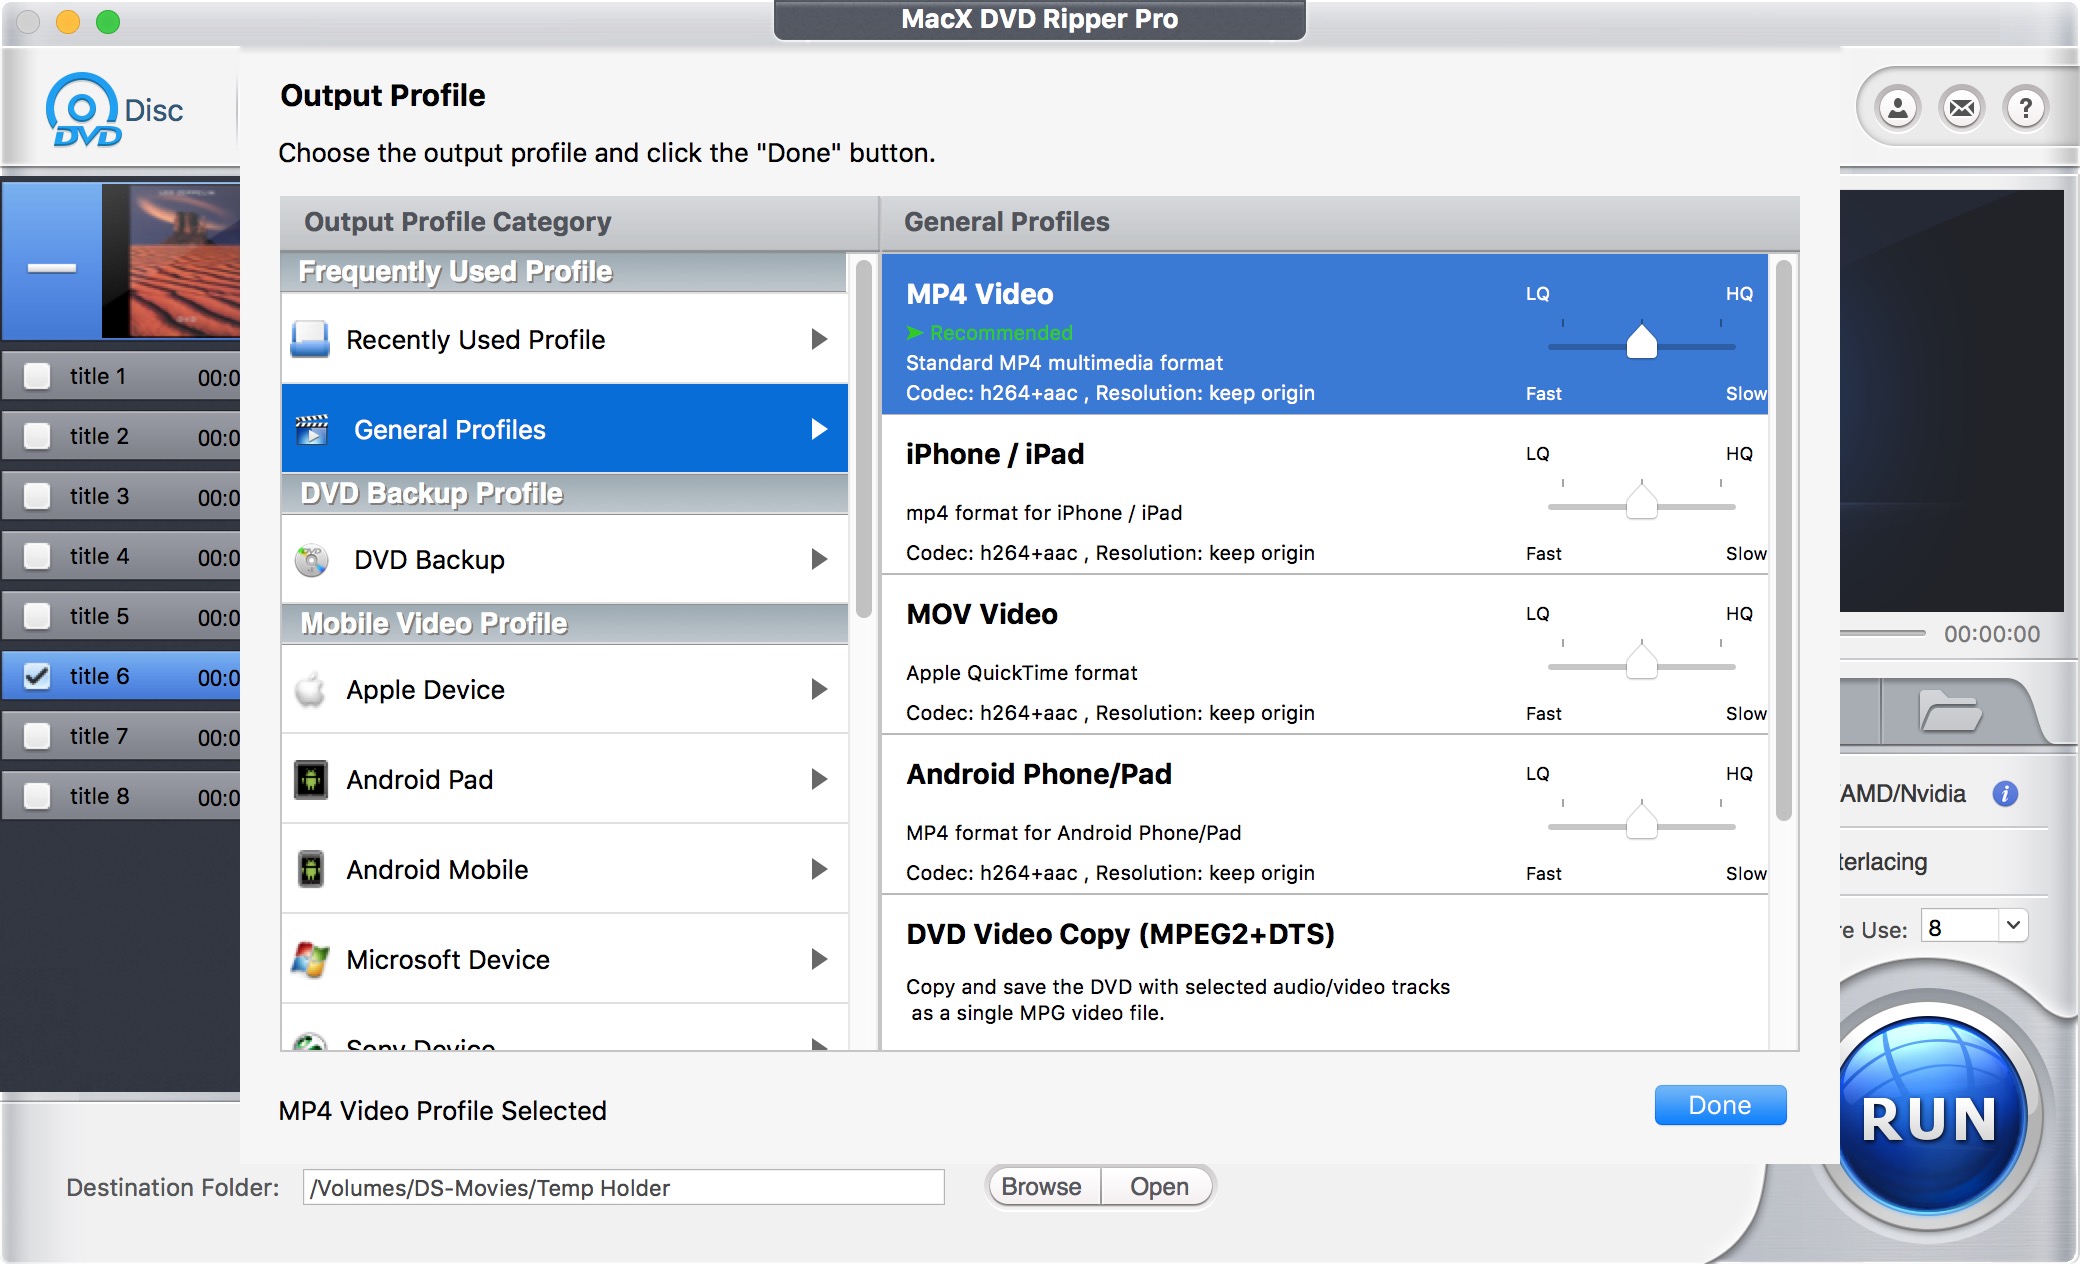Click the MP4 Video quality slider handle

[1641, 342]
